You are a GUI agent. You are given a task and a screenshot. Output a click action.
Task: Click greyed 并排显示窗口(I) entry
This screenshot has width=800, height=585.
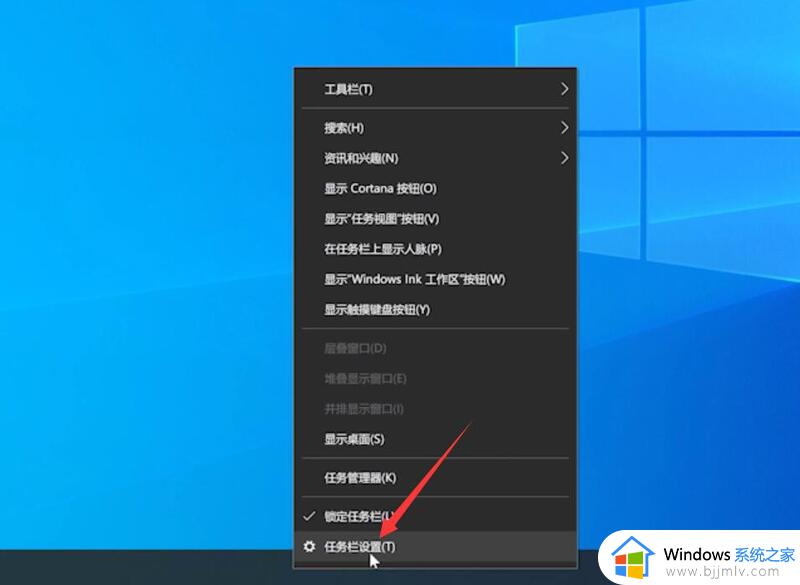coord(435,409)
